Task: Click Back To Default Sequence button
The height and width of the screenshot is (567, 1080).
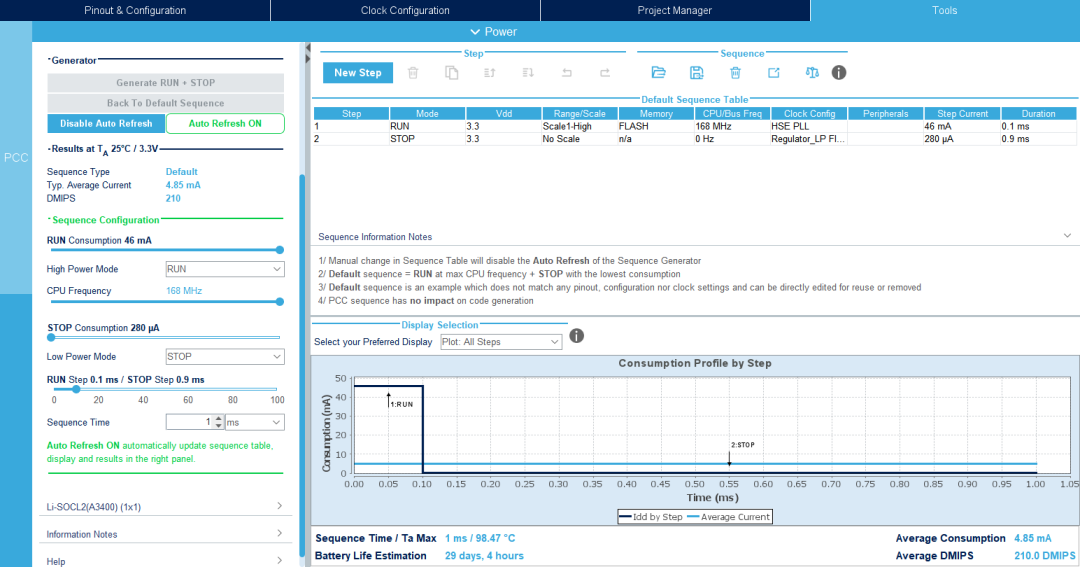Action: [165, 103]
